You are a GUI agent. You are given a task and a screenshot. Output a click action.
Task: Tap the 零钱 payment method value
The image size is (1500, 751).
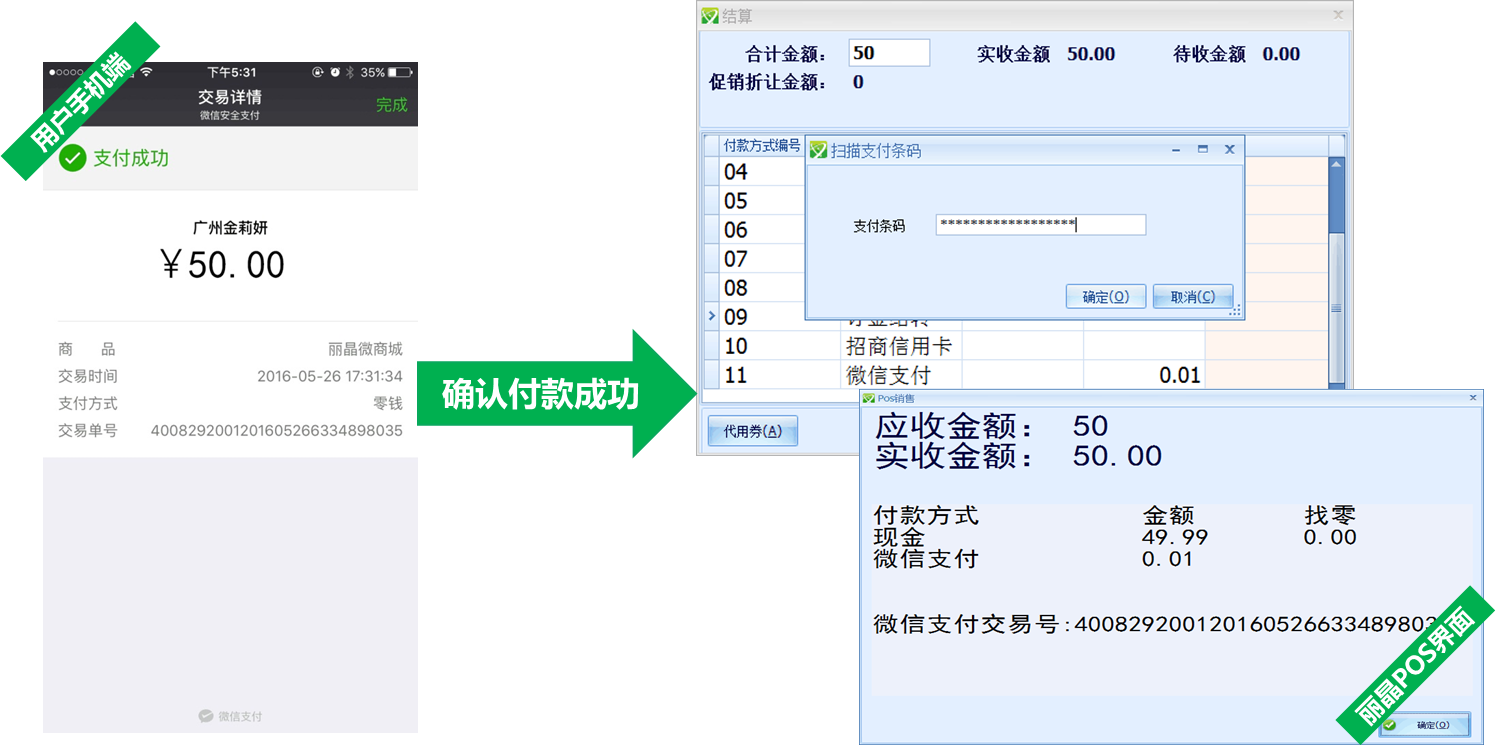coord(388,404)
